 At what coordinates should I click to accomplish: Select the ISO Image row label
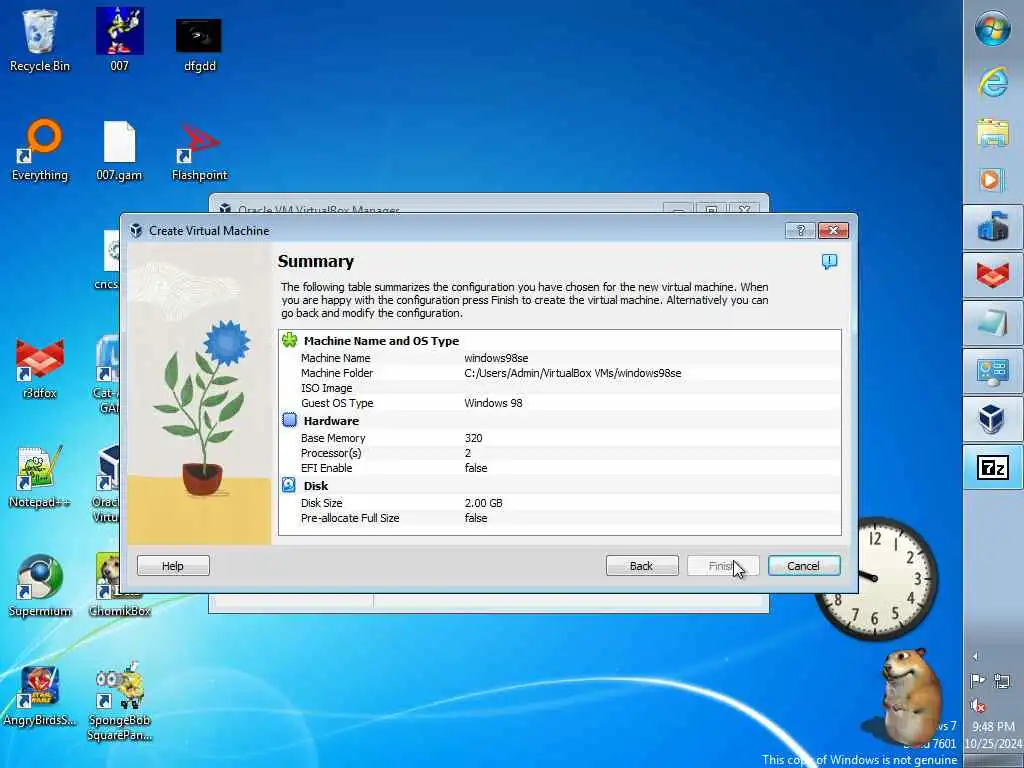click(327, 388)
